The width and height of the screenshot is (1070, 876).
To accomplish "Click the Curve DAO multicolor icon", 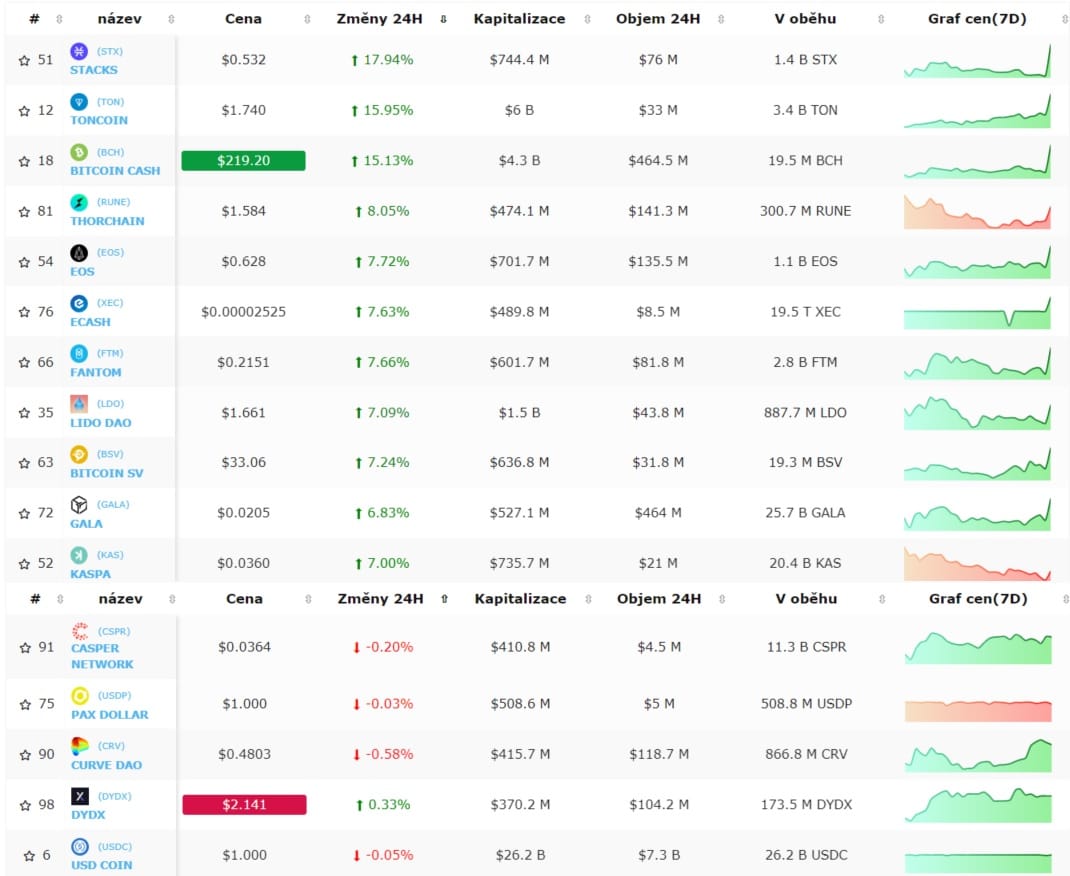I will (79, 746).
